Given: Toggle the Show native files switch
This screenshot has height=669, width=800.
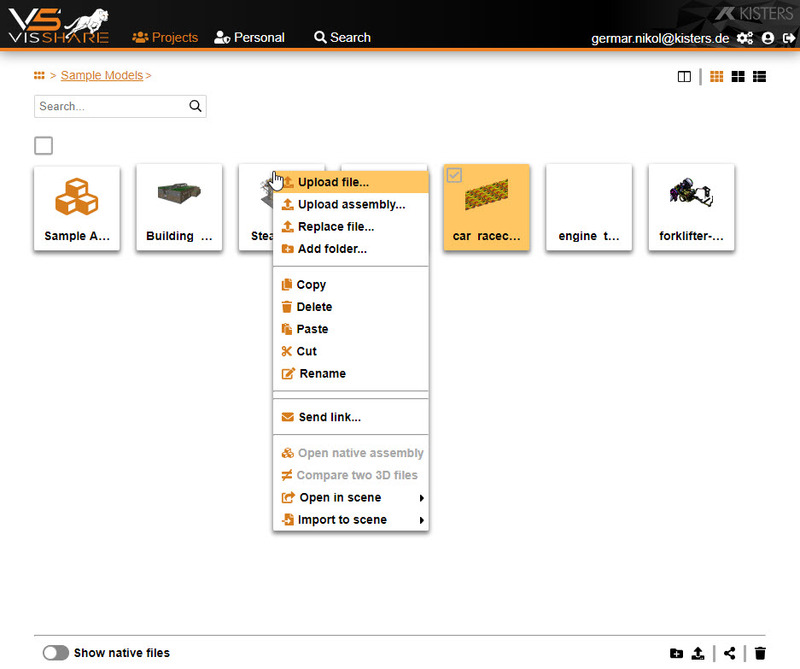Looking at the screenshot, I should pos(56,653).
